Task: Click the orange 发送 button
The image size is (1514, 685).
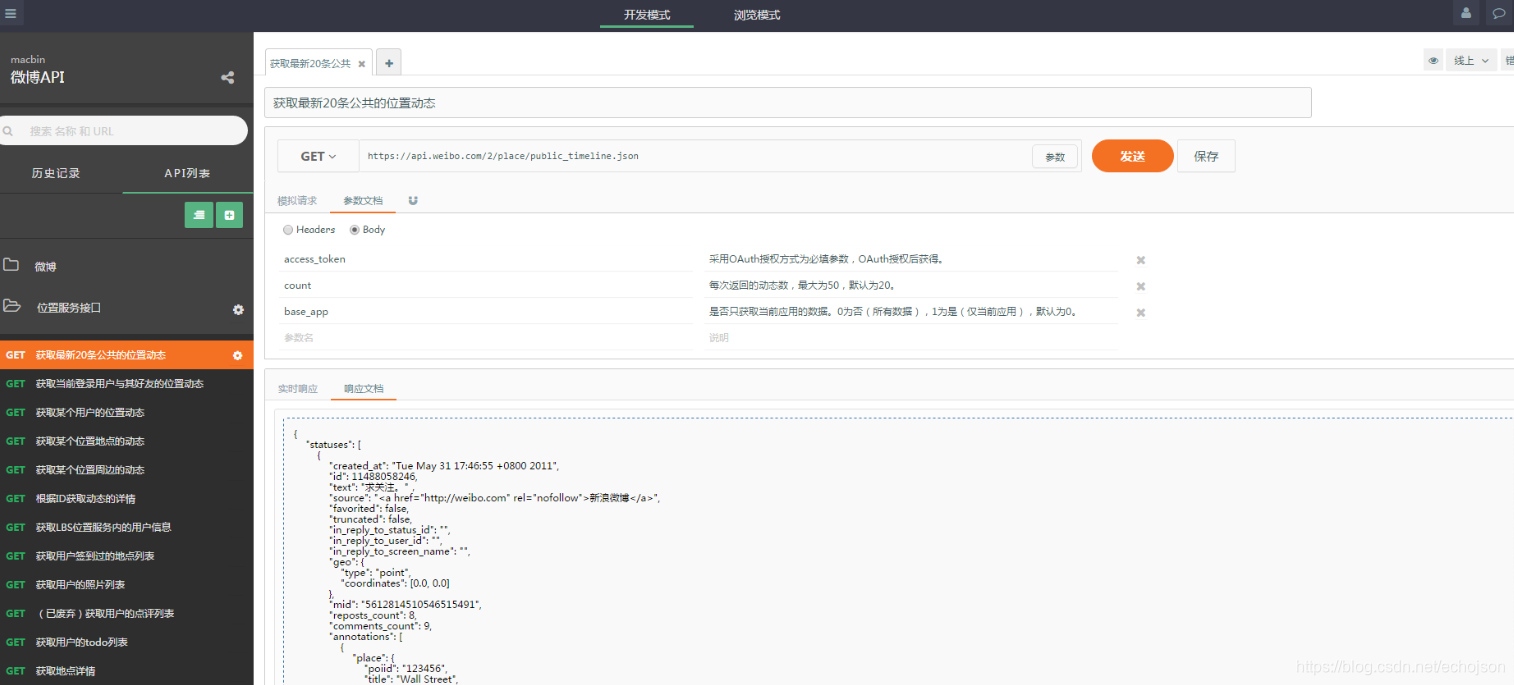Action: [x=1132, y=156]
